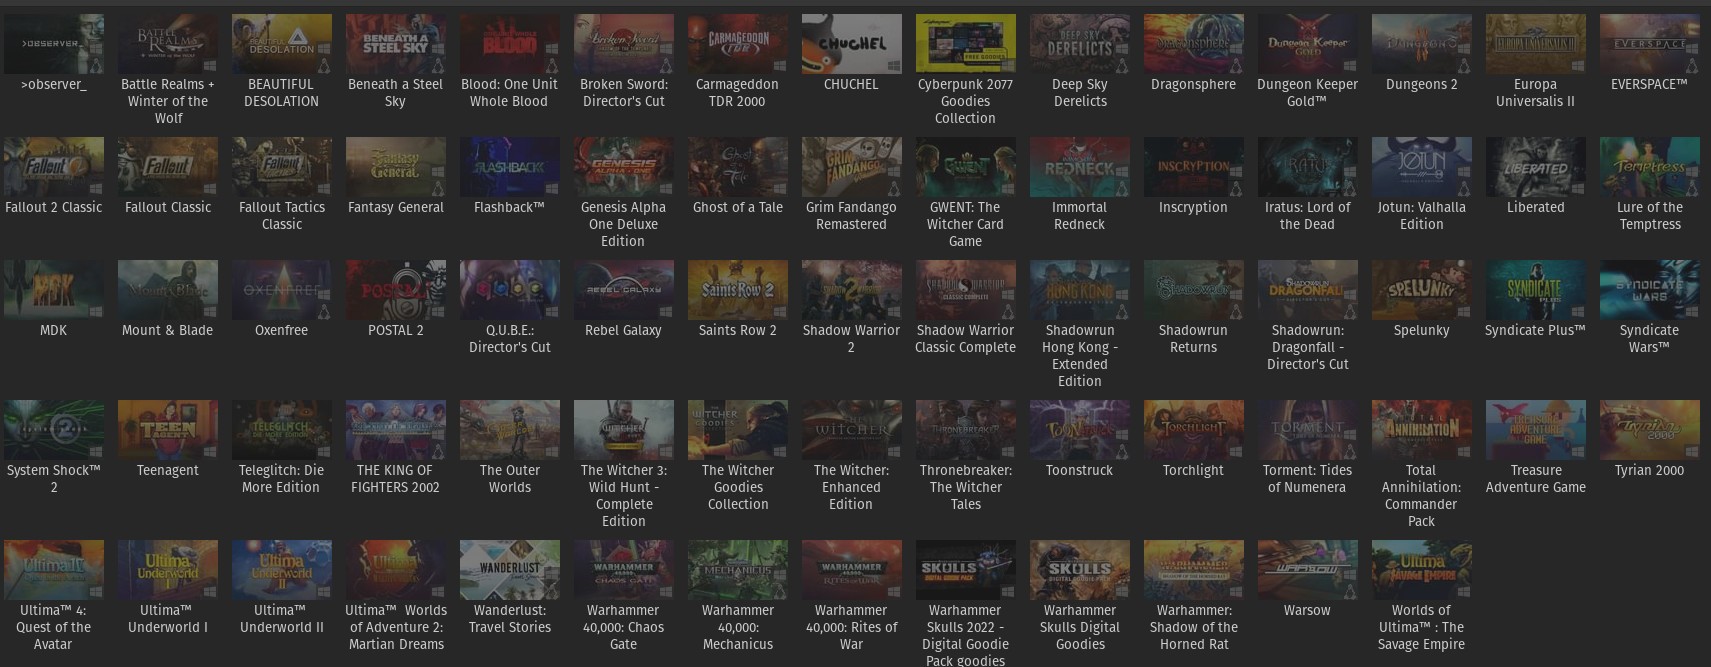Open Beneath a Steel Sky thumbnail
This screenshot has width=1711, height=667.
(x=396, y=44)
